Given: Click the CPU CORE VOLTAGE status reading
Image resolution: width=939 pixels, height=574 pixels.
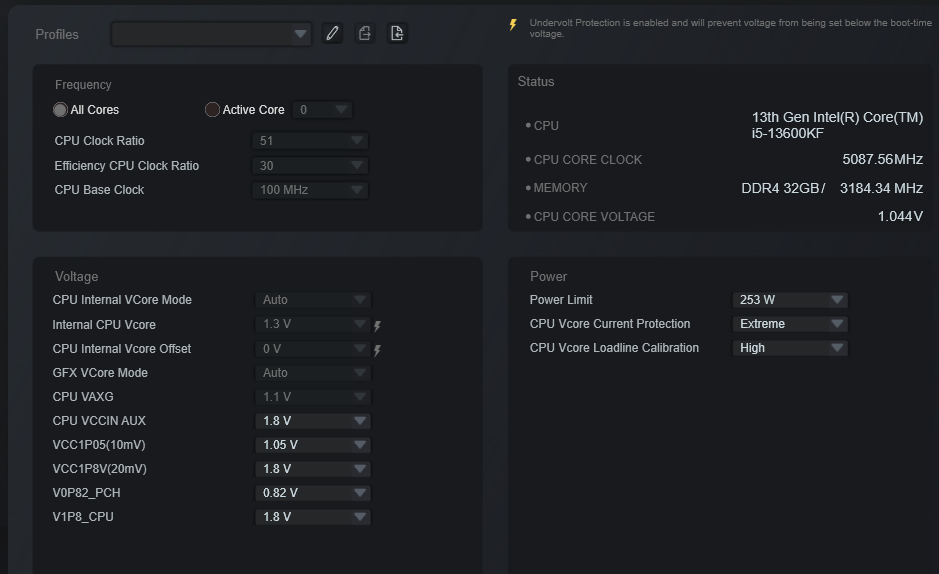Looking at the screenshot, I should click(x=899, y=216).
